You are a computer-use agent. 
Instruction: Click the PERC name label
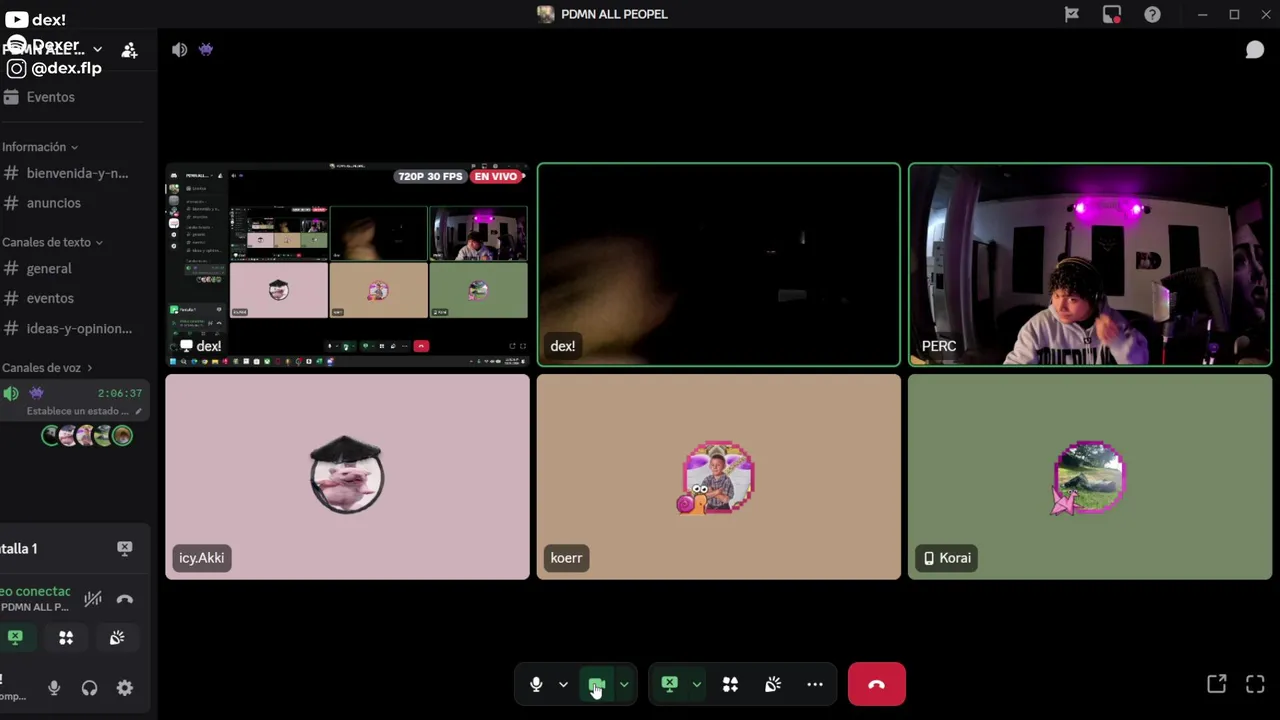point(939,346)
